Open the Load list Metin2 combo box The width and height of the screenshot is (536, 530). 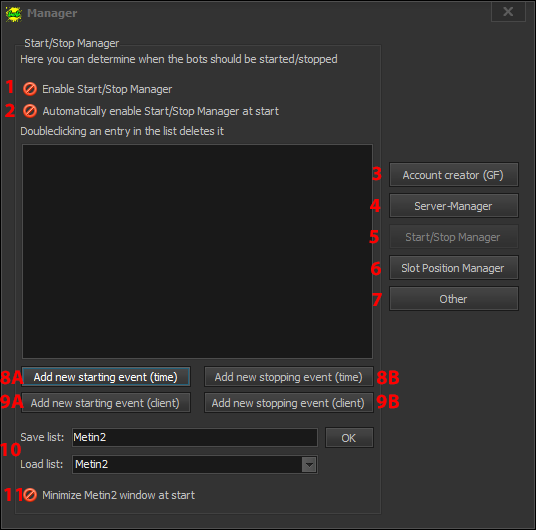point(195,464)
